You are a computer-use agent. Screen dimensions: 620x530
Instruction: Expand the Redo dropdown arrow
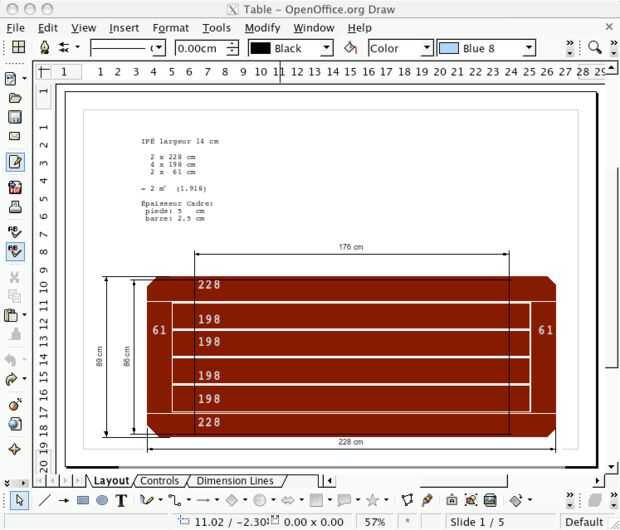click(25, 379)
